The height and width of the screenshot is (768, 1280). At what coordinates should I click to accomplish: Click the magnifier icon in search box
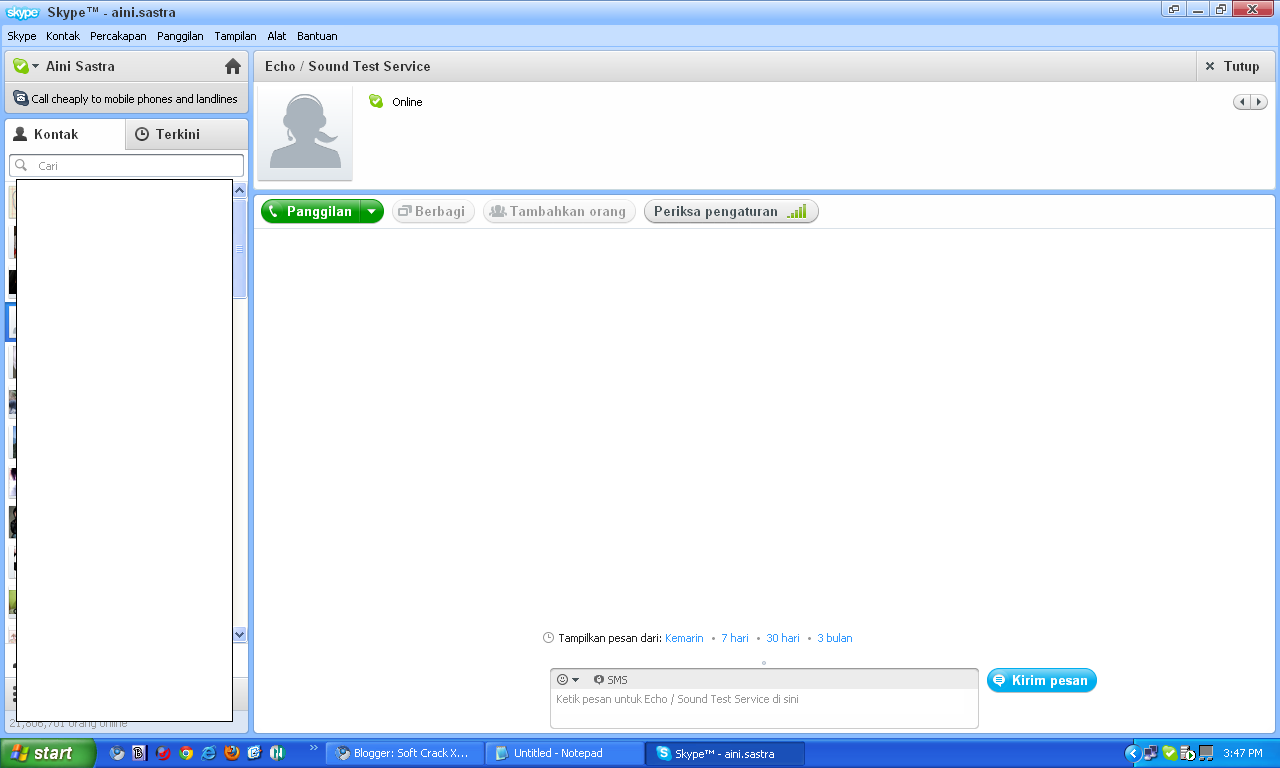coord(21,165)
